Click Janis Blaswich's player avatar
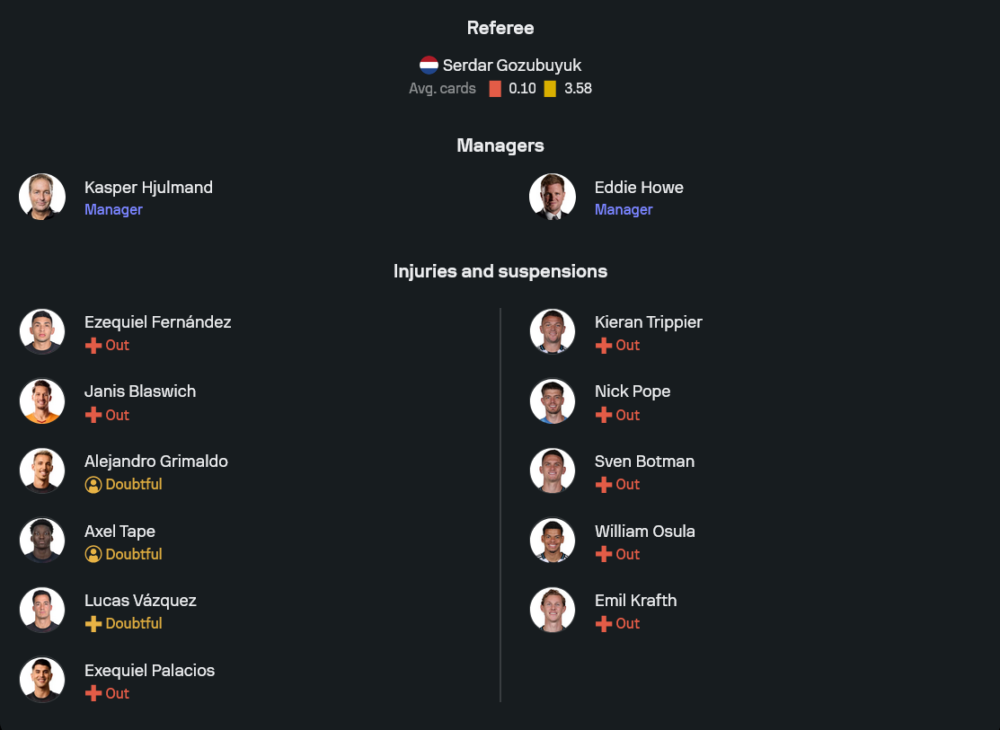Image resolution: width=1000 pixels, height=730 pixels. pos(42,402)
